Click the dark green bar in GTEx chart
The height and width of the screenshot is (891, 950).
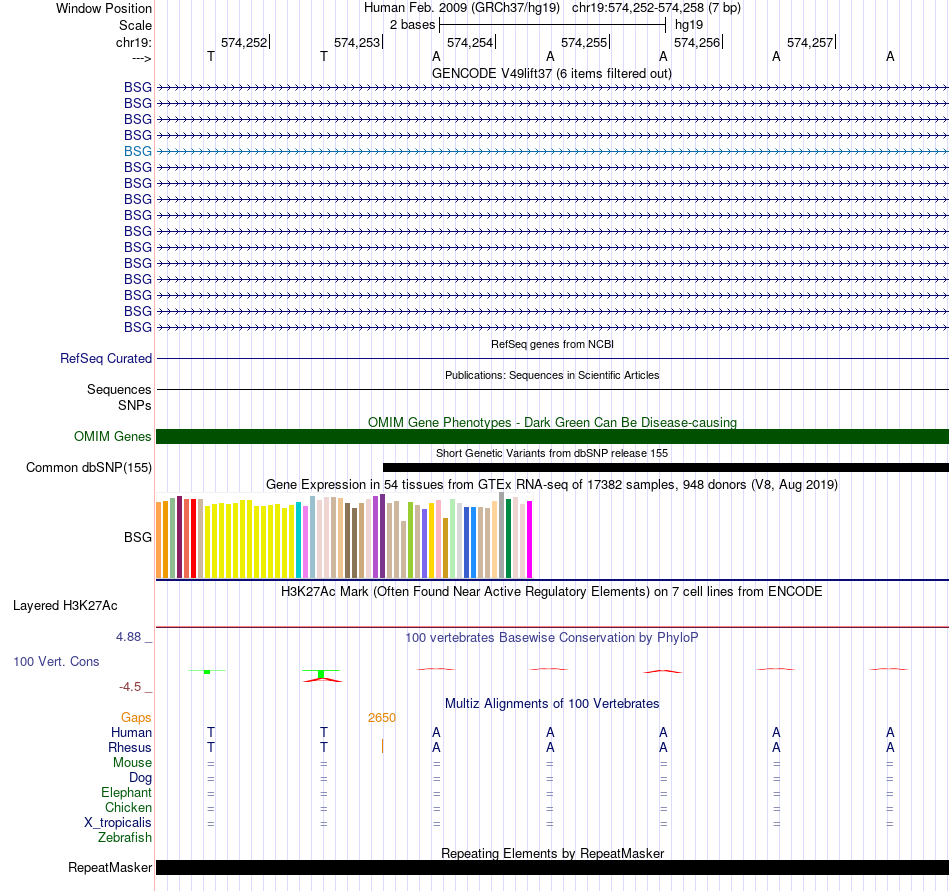tap(509, 538)
